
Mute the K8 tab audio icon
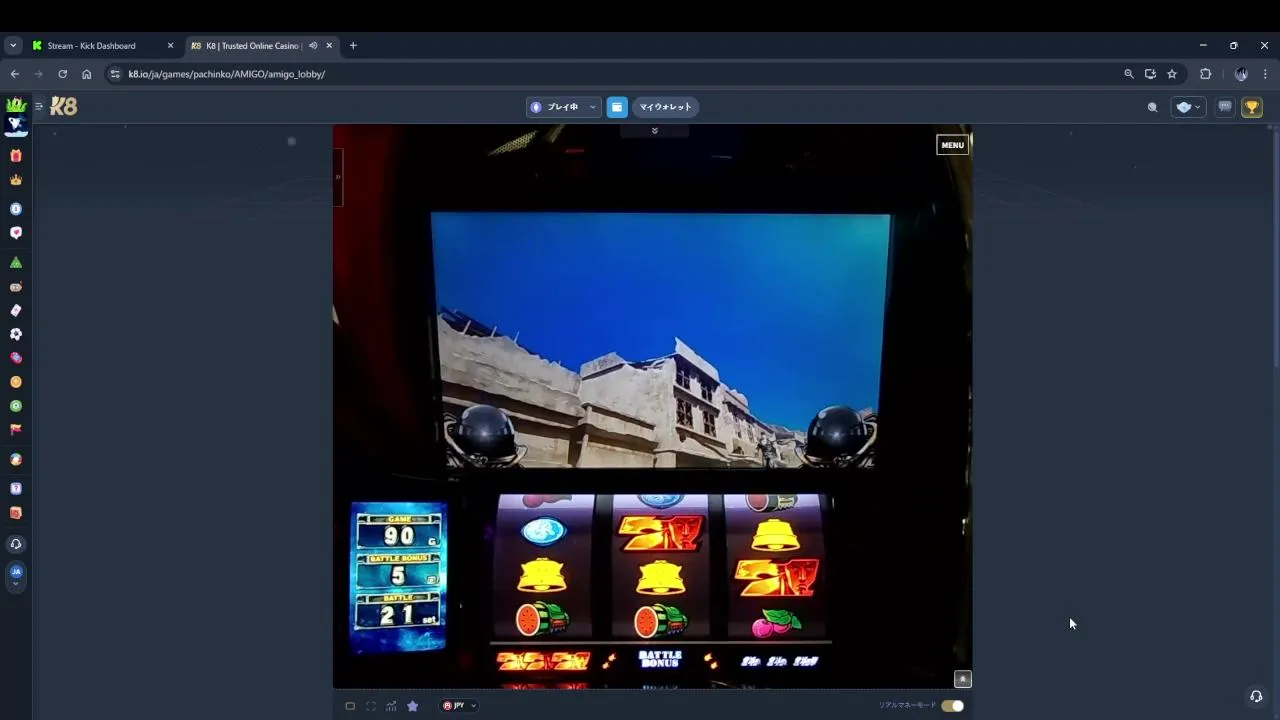click(313, 46)
